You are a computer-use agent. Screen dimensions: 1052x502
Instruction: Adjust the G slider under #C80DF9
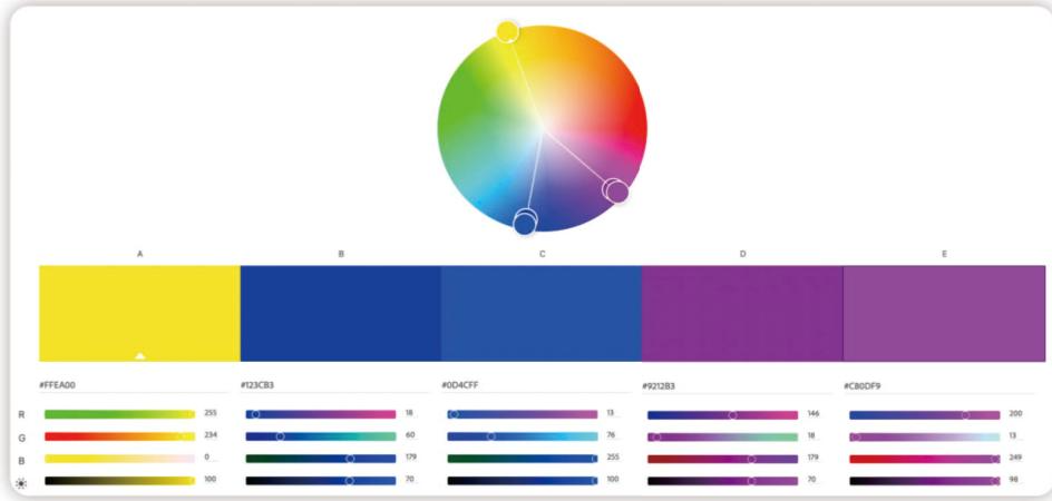[x=925, y=437]
